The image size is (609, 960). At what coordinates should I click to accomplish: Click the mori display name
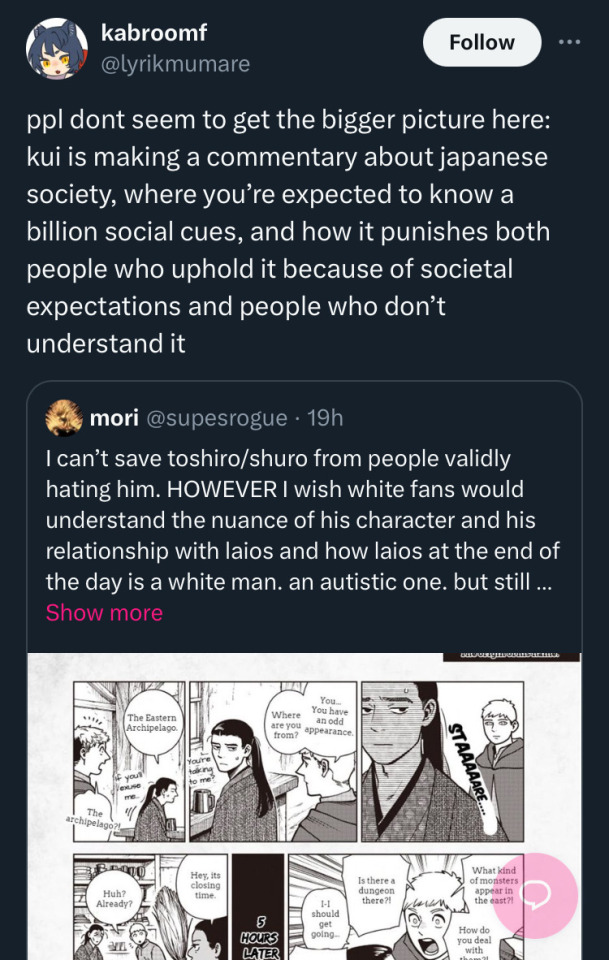114,418
